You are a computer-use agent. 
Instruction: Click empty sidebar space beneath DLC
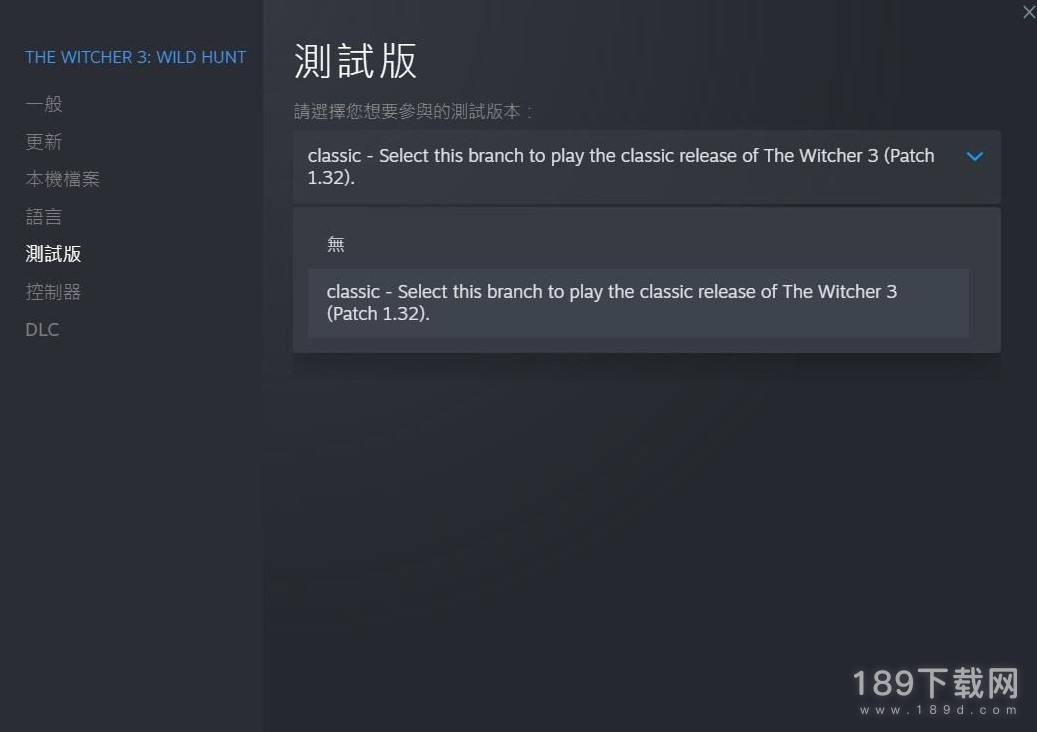click(x=132, y=529)
